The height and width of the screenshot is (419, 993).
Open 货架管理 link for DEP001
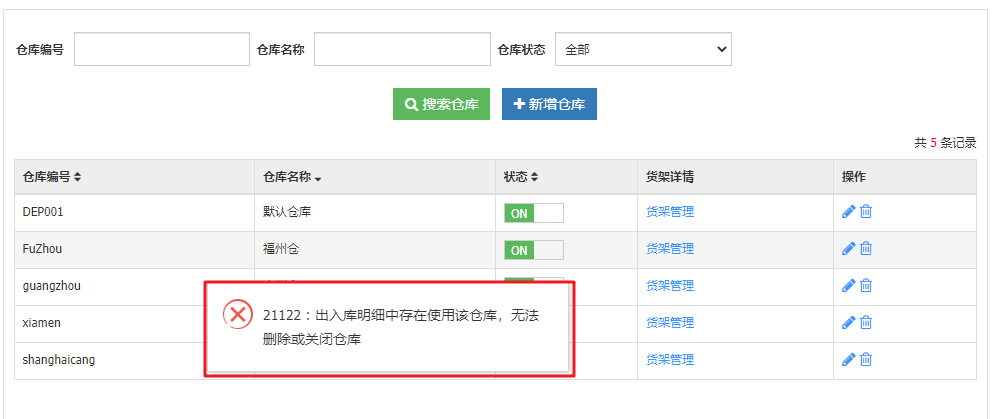(669, 211)
